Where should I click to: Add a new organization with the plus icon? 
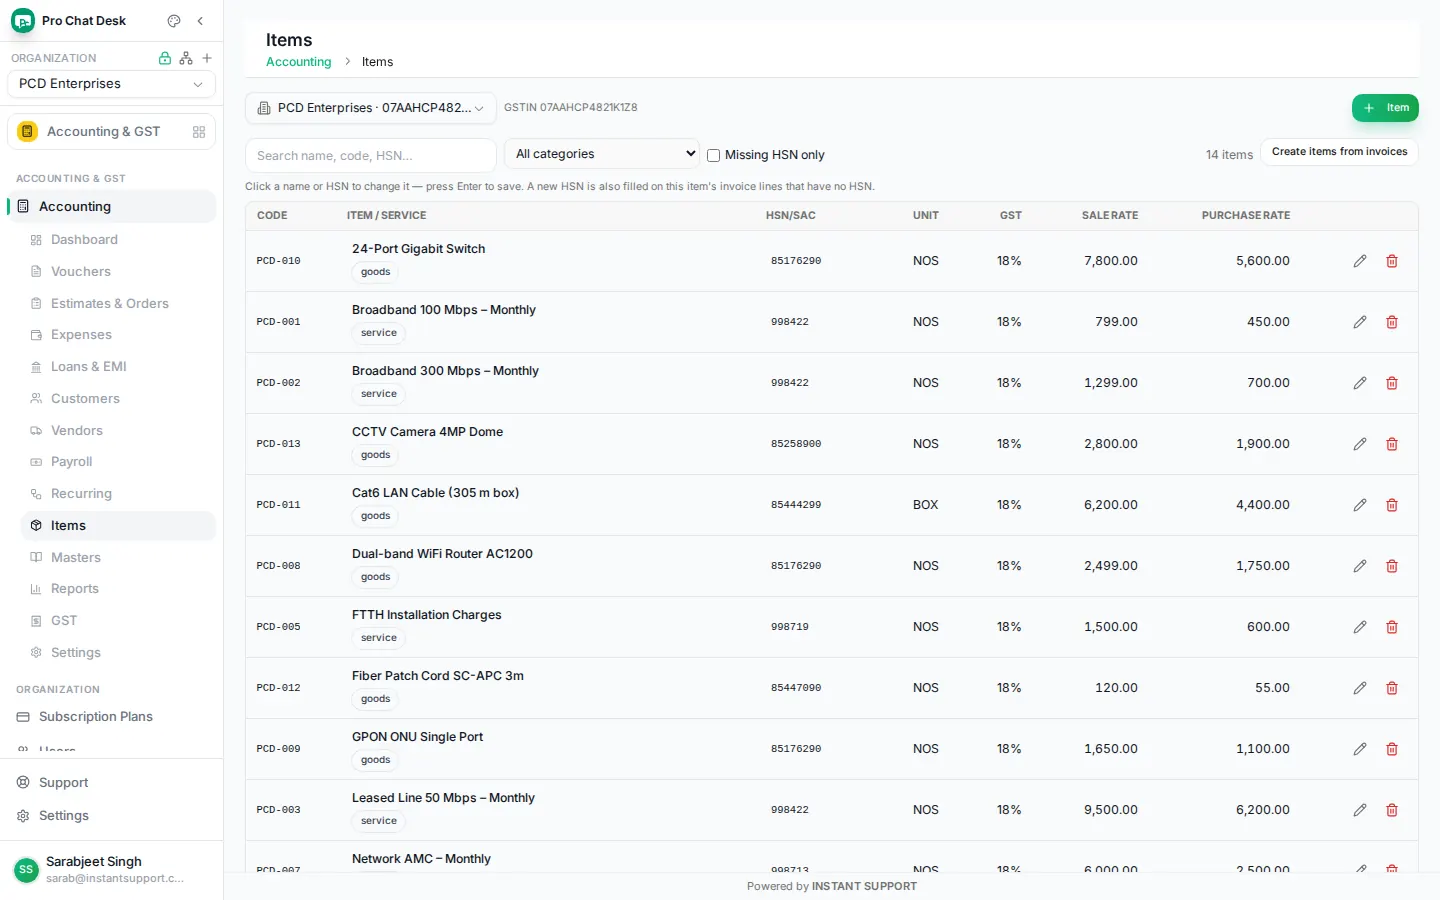click(207, 58)
